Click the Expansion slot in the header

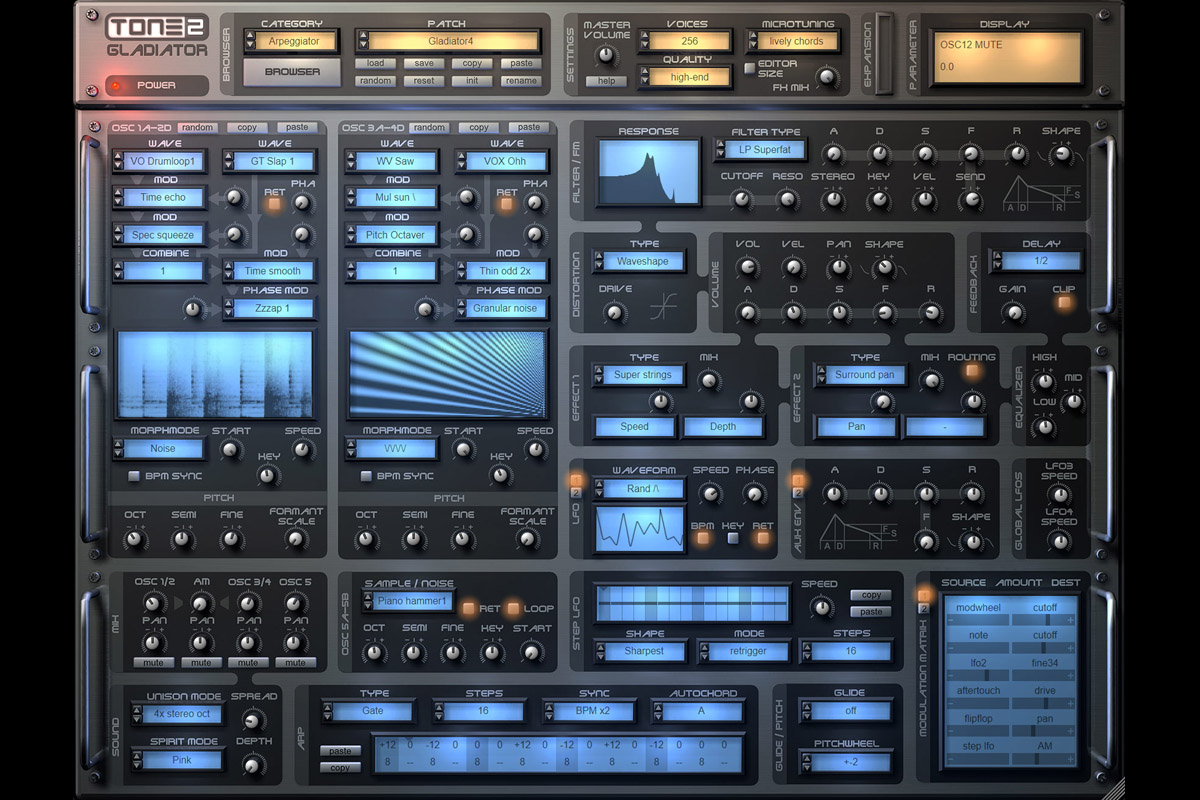click(x=884, y=53)
